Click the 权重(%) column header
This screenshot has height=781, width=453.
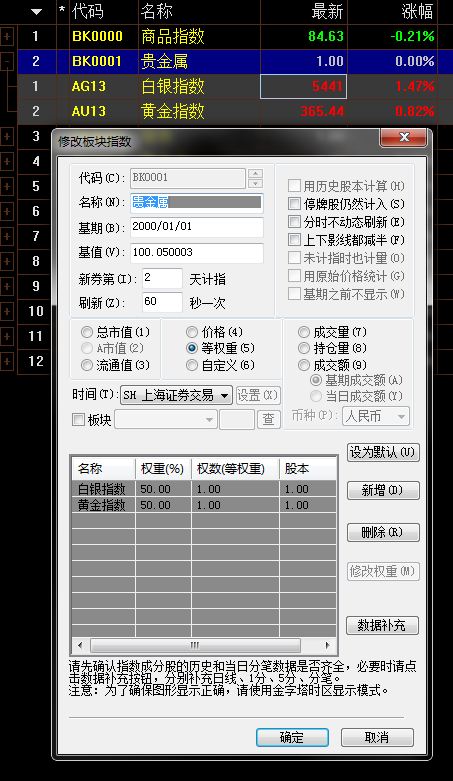(162, 469)
